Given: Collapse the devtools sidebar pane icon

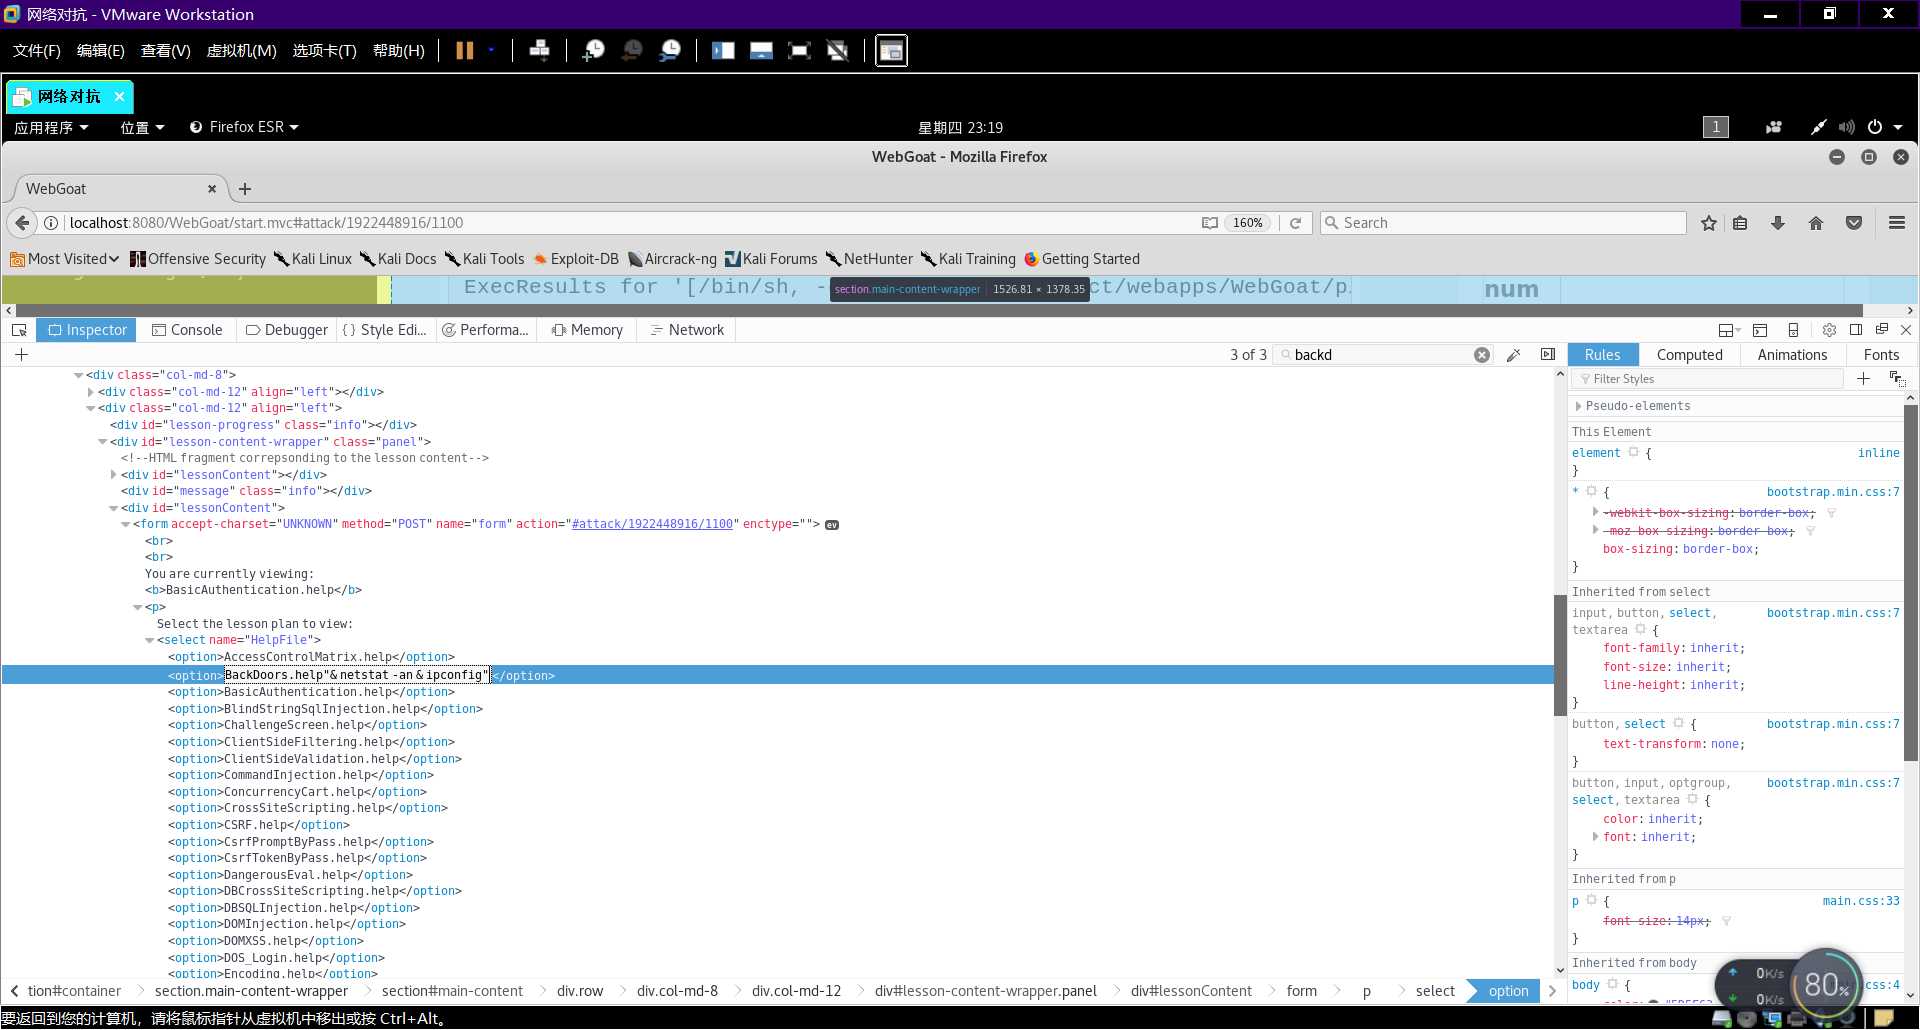Looking at the screenshot, I should 1548,355.
